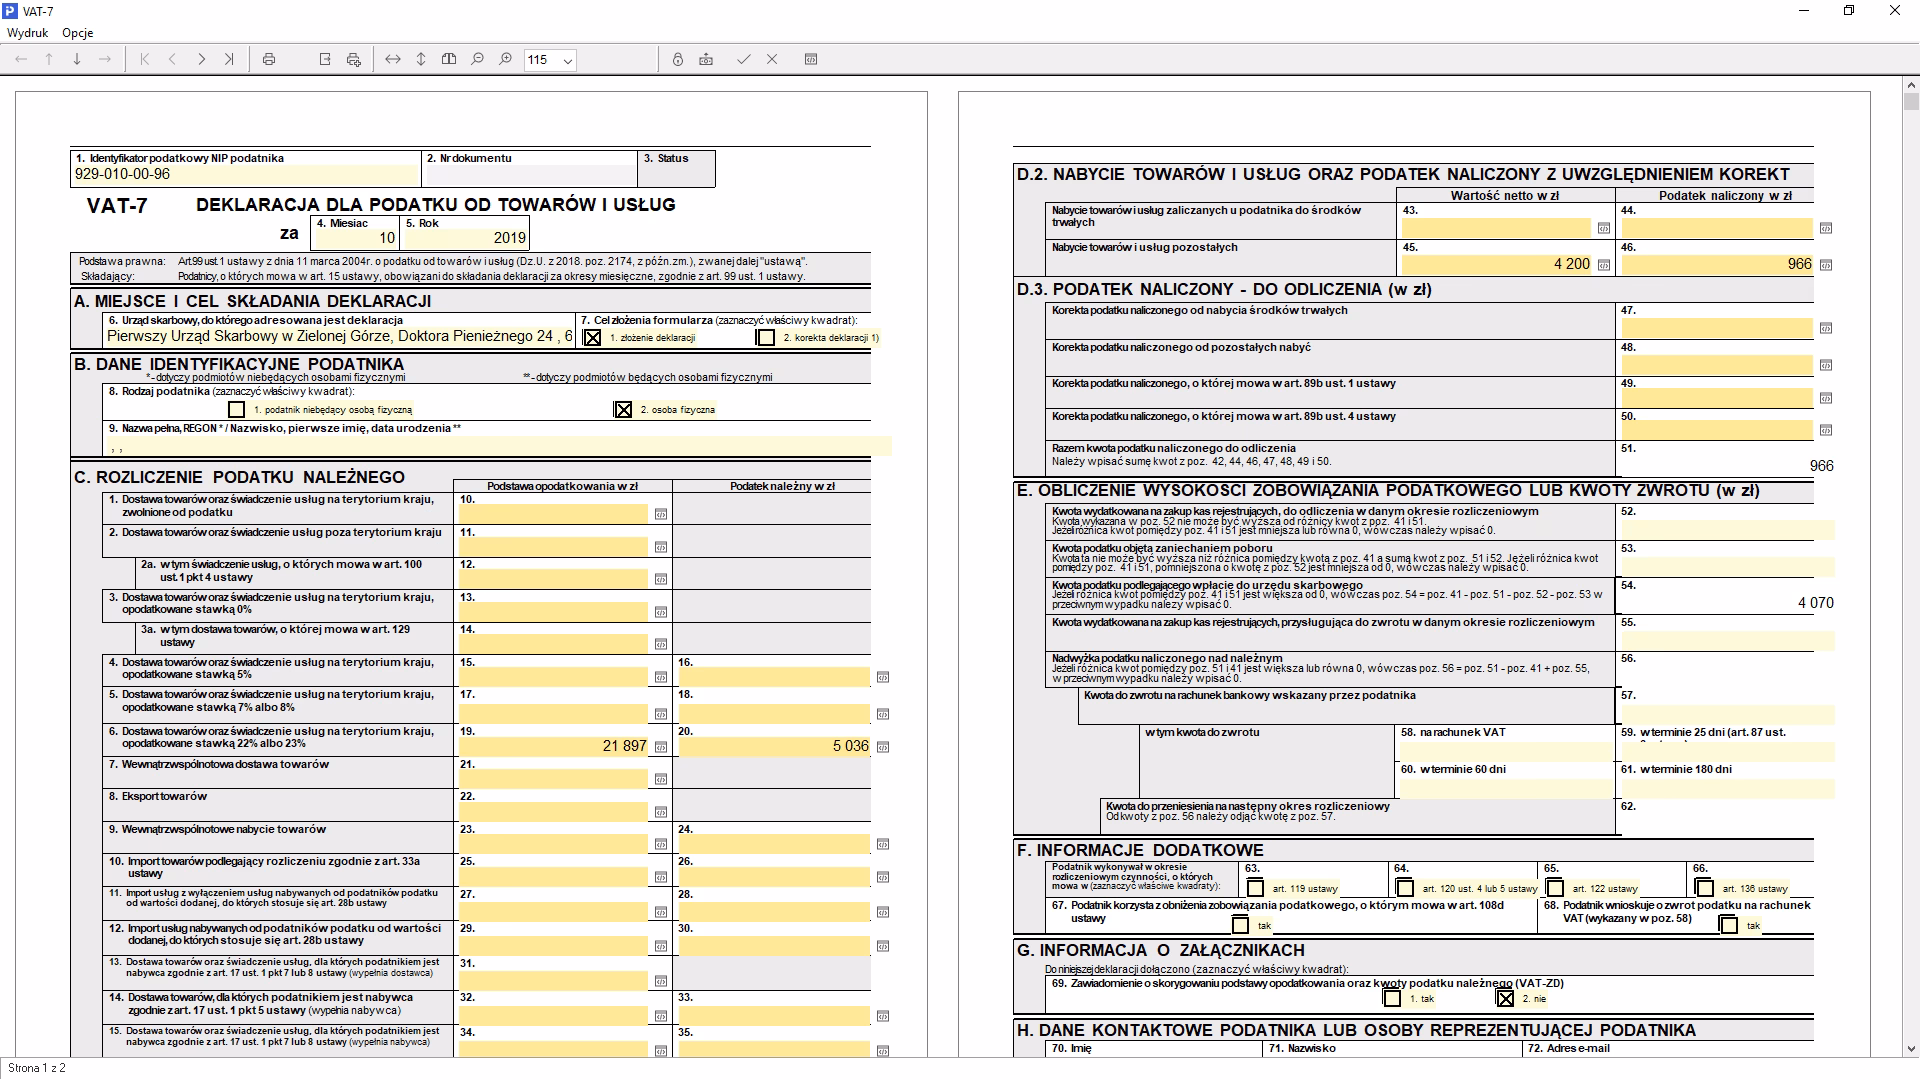The image size is (1920, 1080).
Task: Check 'podatnik niebędący osobą fizyczną' checkbox
Action: 236,410
